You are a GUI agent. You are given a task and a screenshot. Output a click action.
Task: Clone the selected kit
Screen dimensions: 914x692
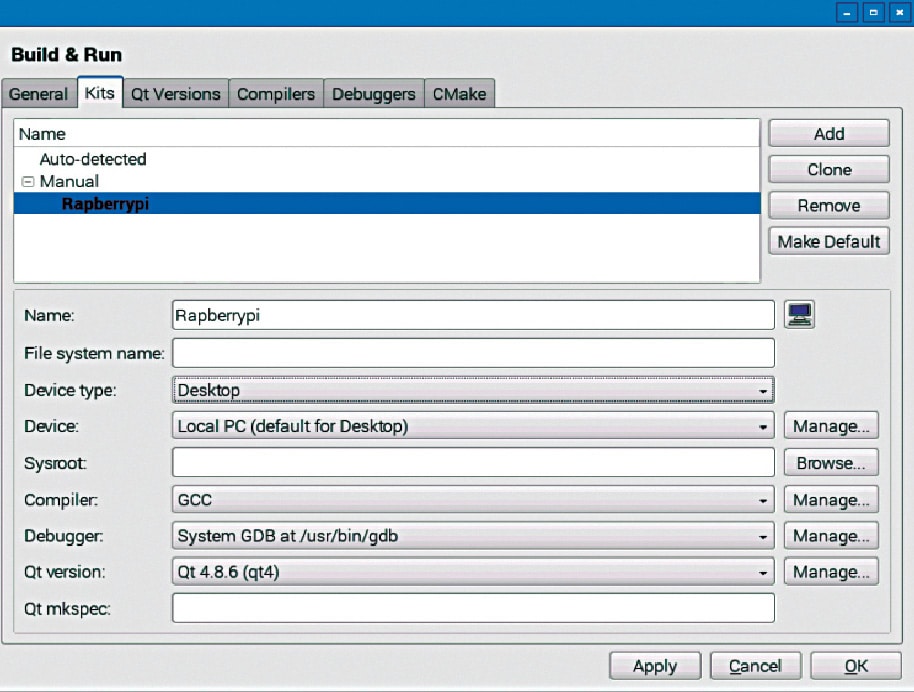pos(828,170)
